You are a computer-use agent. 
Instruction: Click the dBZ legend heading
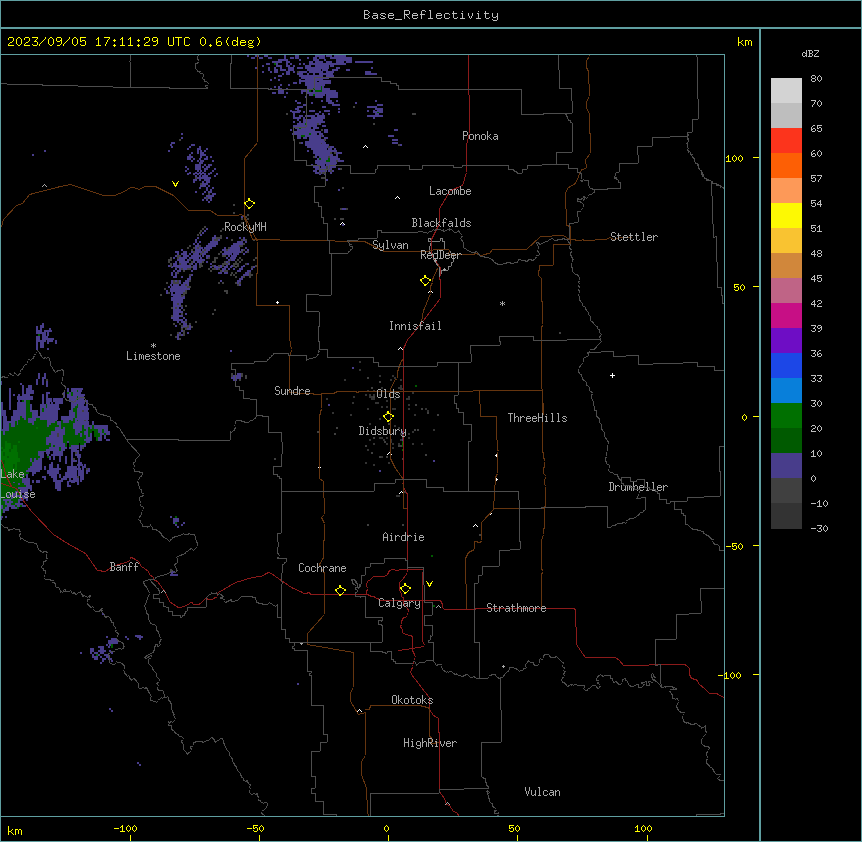pyautogui.click(x=810, y=53)
